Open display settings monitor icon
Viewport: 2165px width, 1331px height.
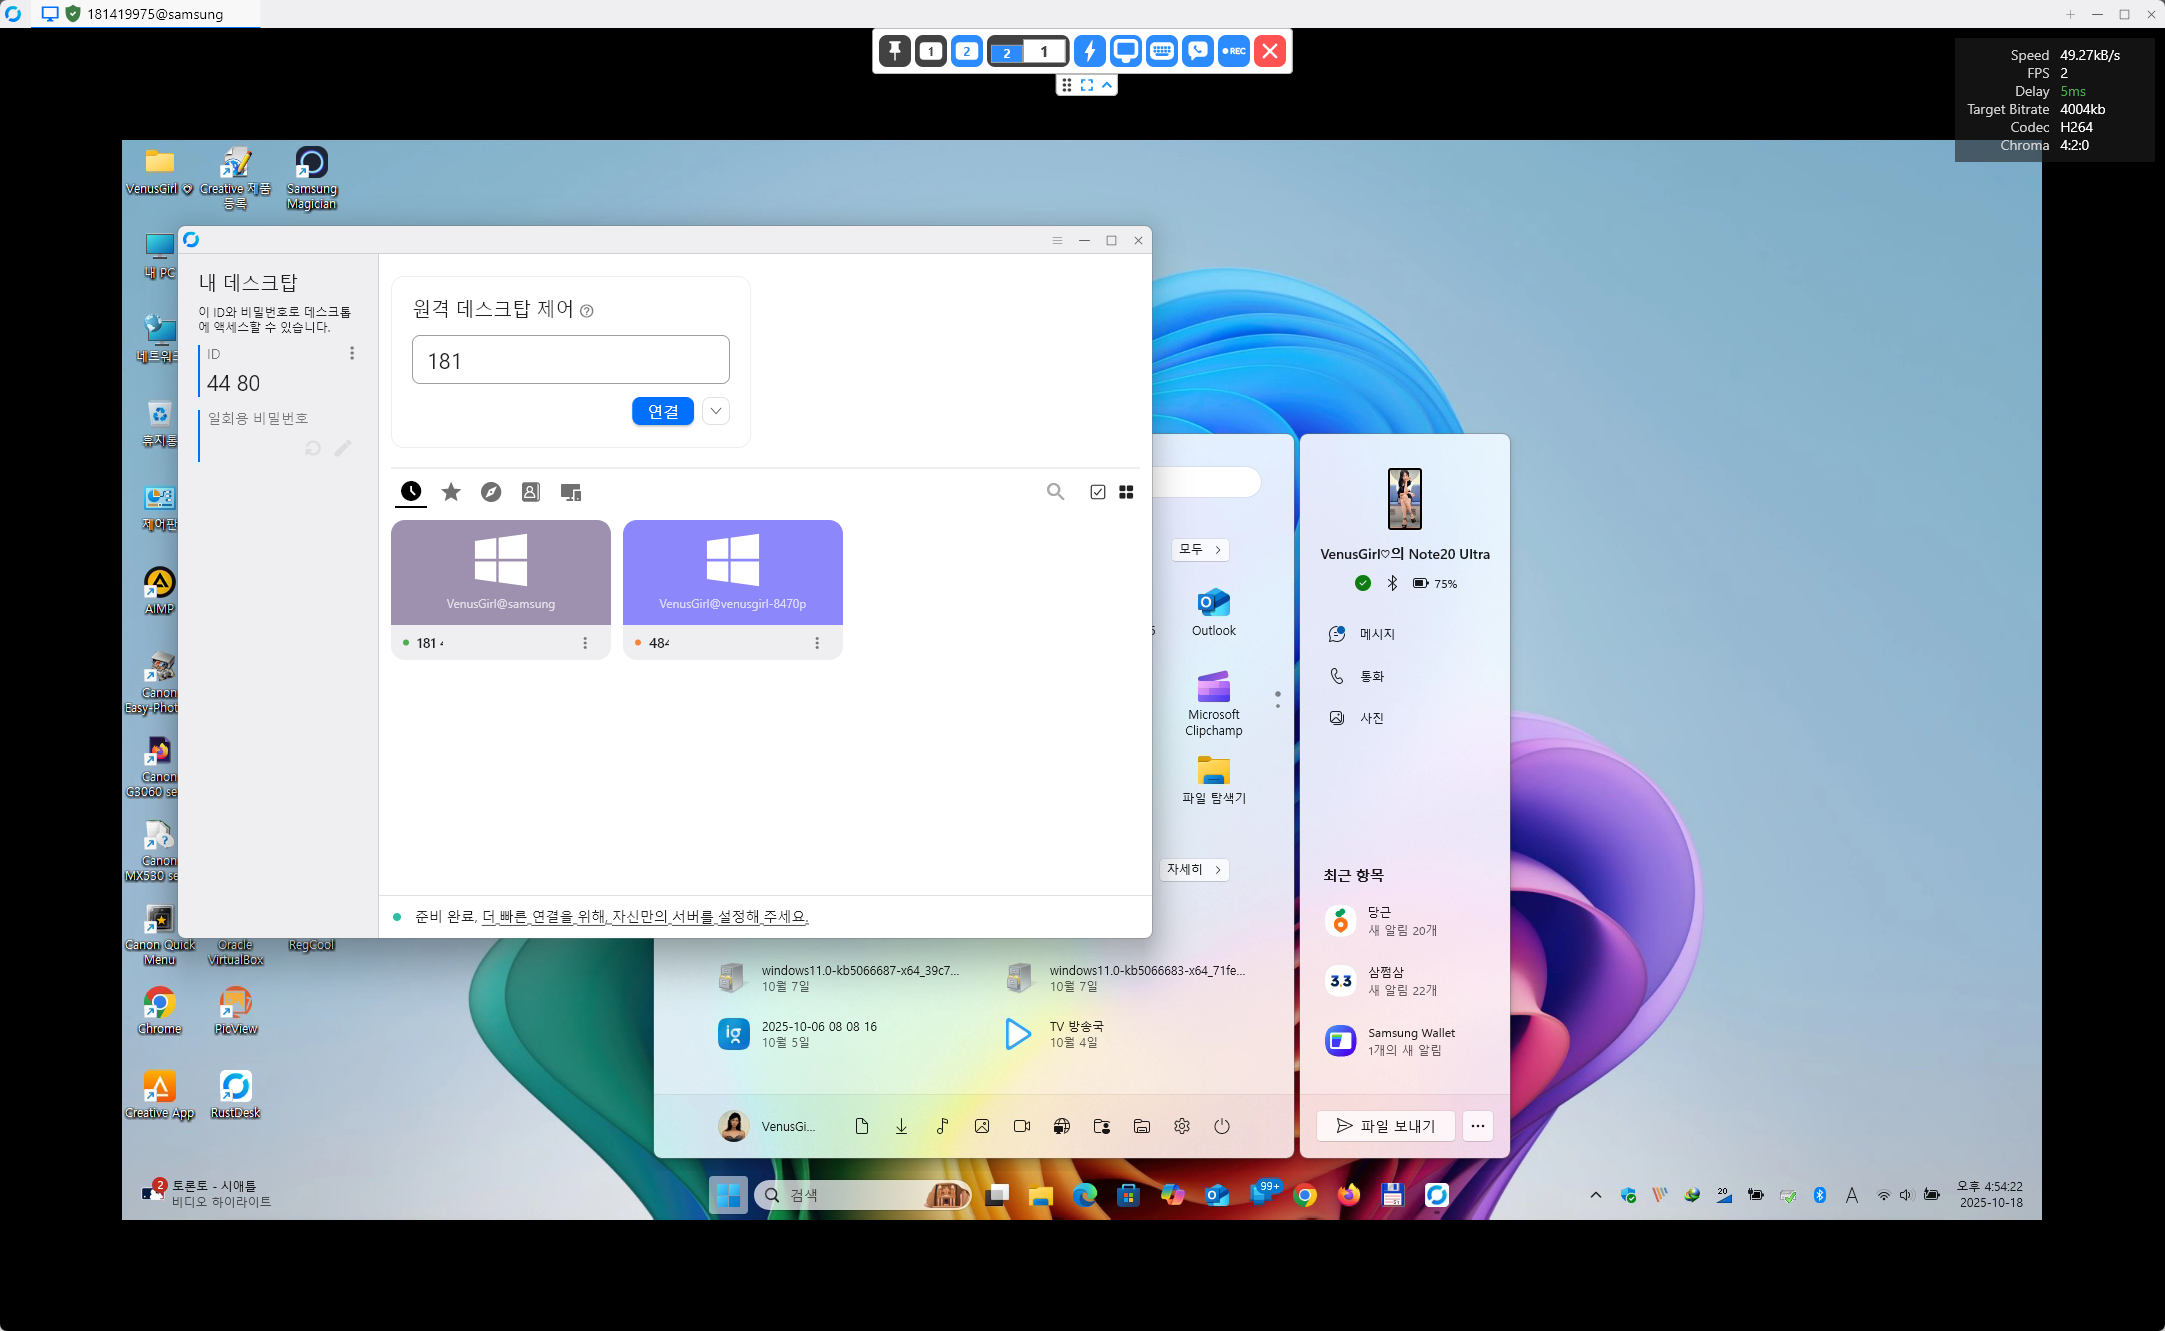[1126, 51]
